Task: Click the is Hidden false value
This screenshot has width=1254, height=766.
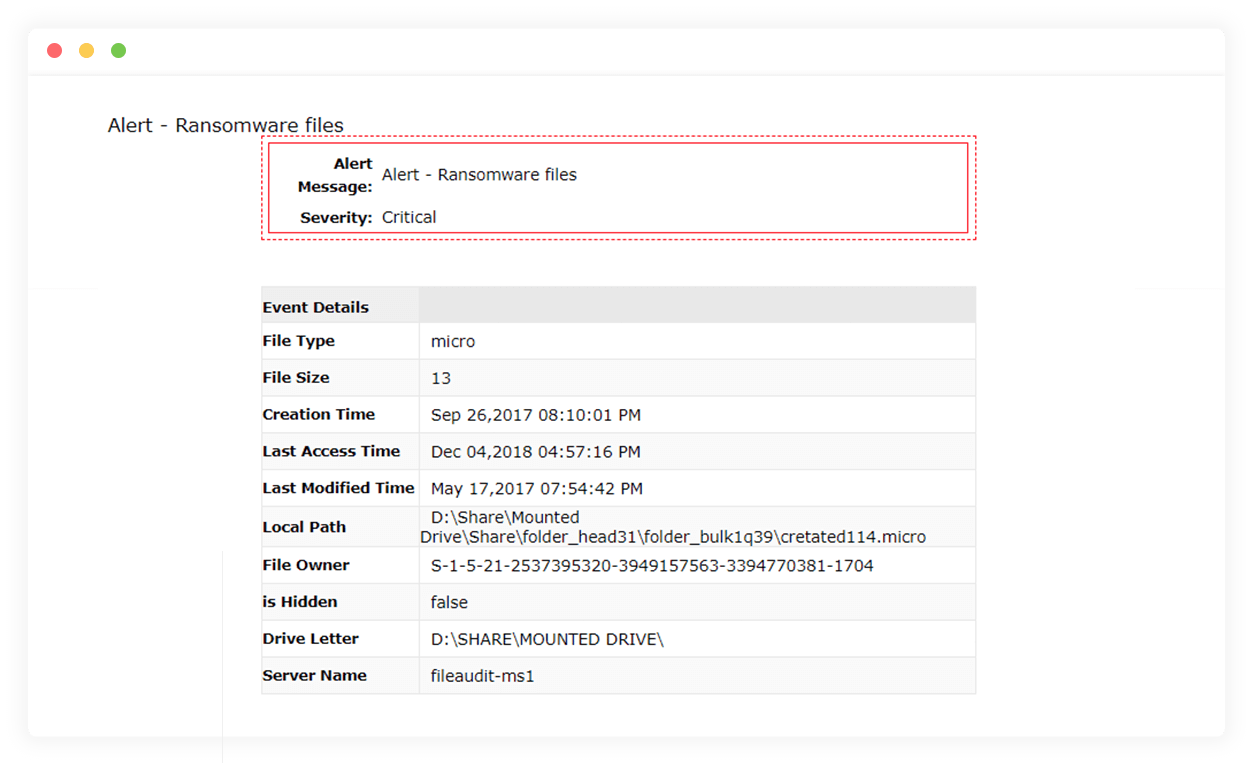Action: tap(448, 601)
